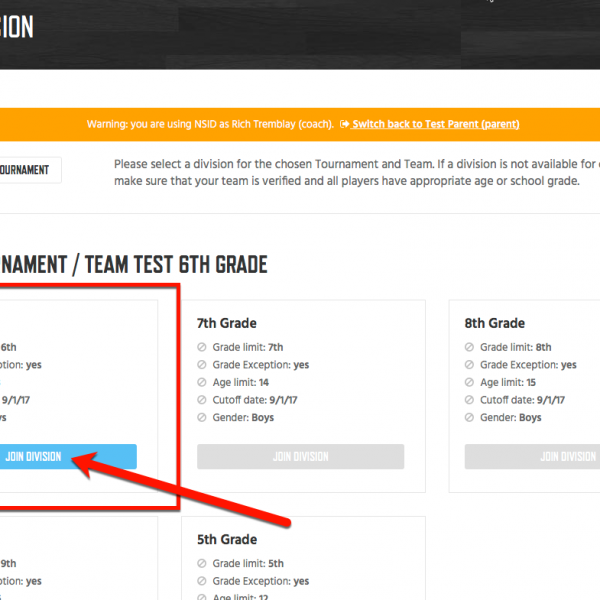Click 'Cutoff date: 9/1/17' in 7th Grade card

click(255, 400)
